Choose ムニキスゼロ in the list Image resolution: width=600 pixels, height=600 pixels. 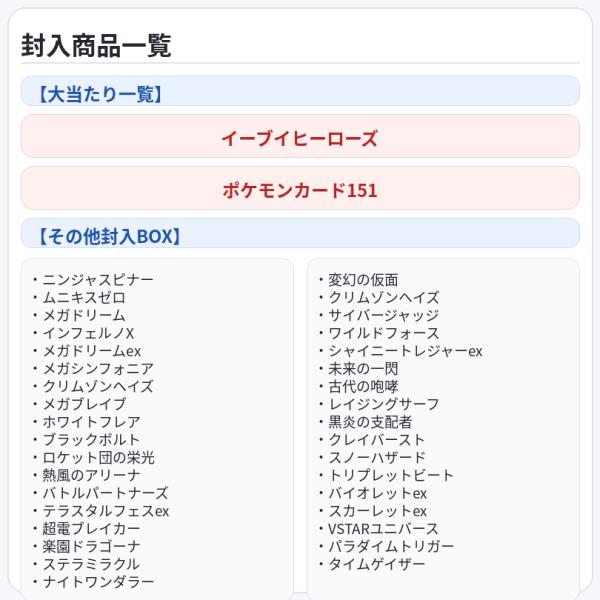coord(84,297)
